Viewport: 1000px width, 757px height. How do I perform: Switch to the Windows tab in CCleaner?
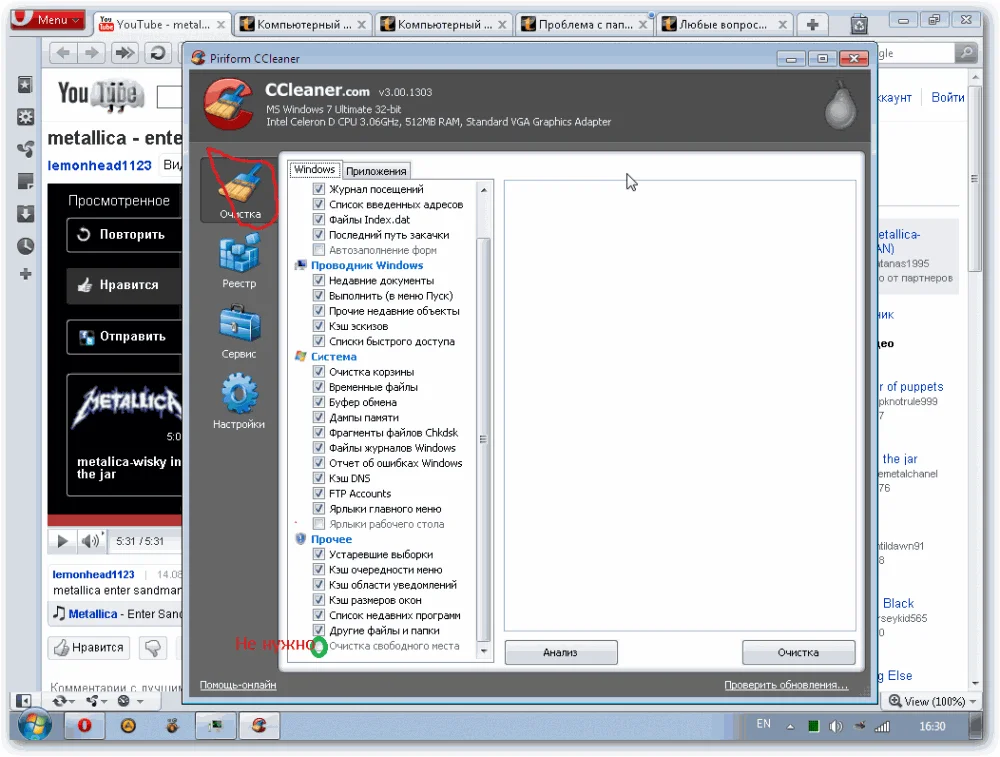[x=314, y=170]
